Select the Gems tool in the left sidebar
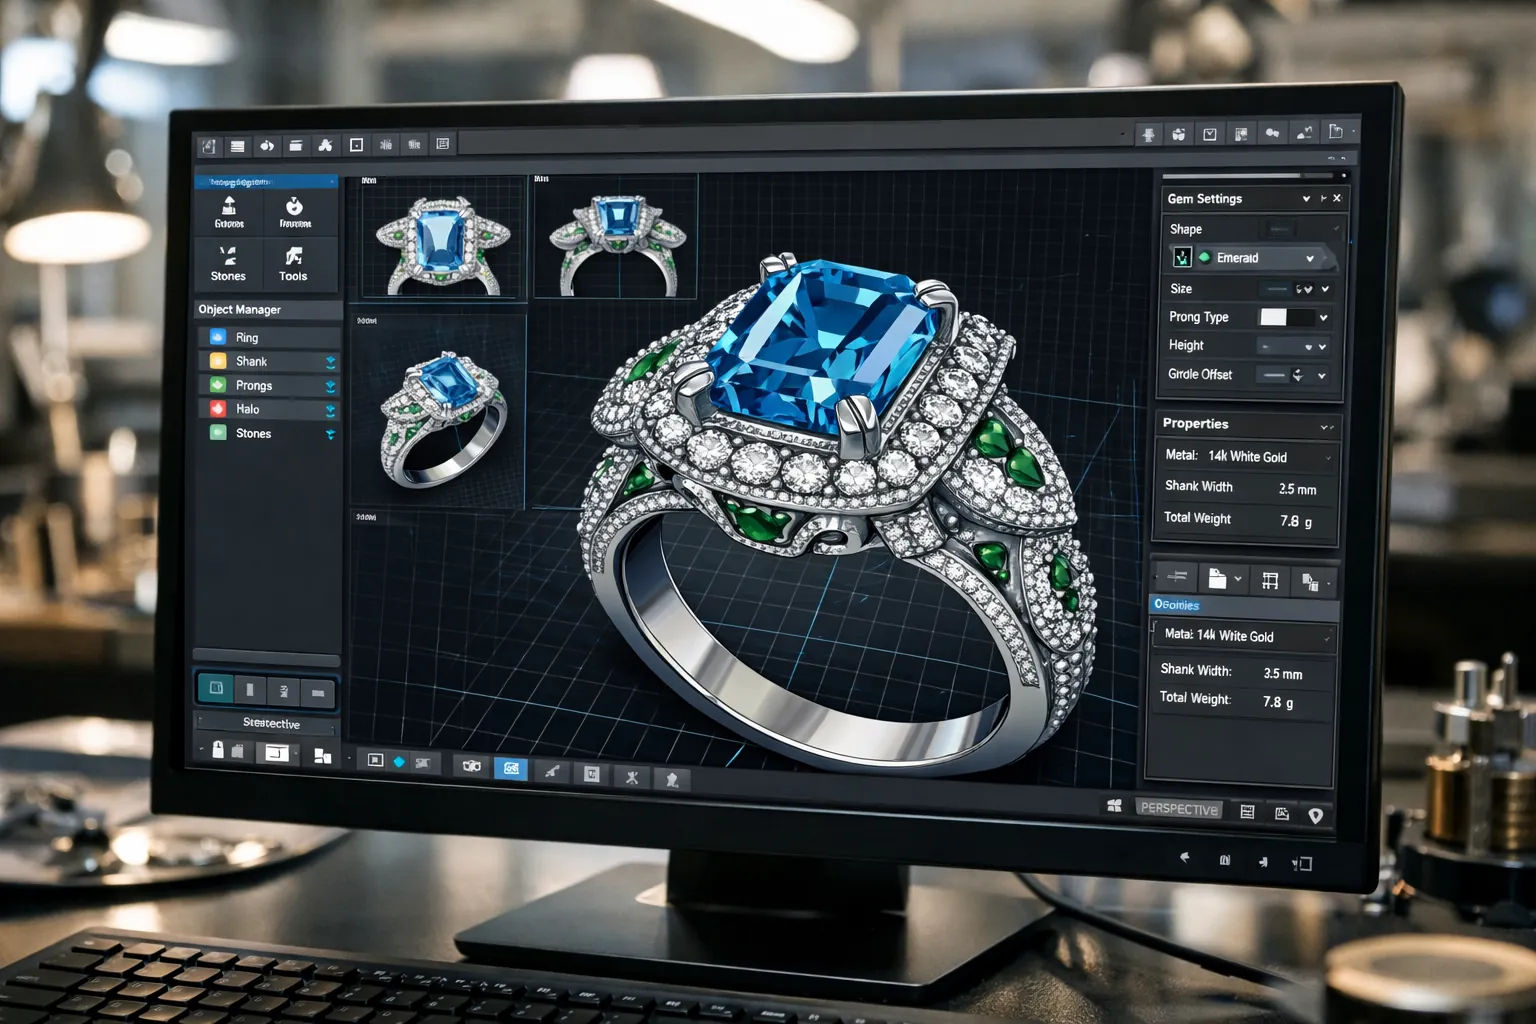This screenshot has width=1536, height=1024. tap(228, 211)
